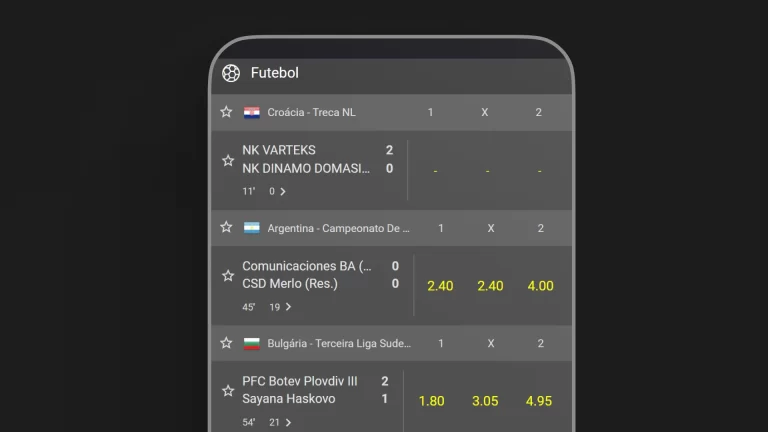768x432 pixels.
Task: Click the Bulgaria flag icon
Action: click(x=252, y=343)
